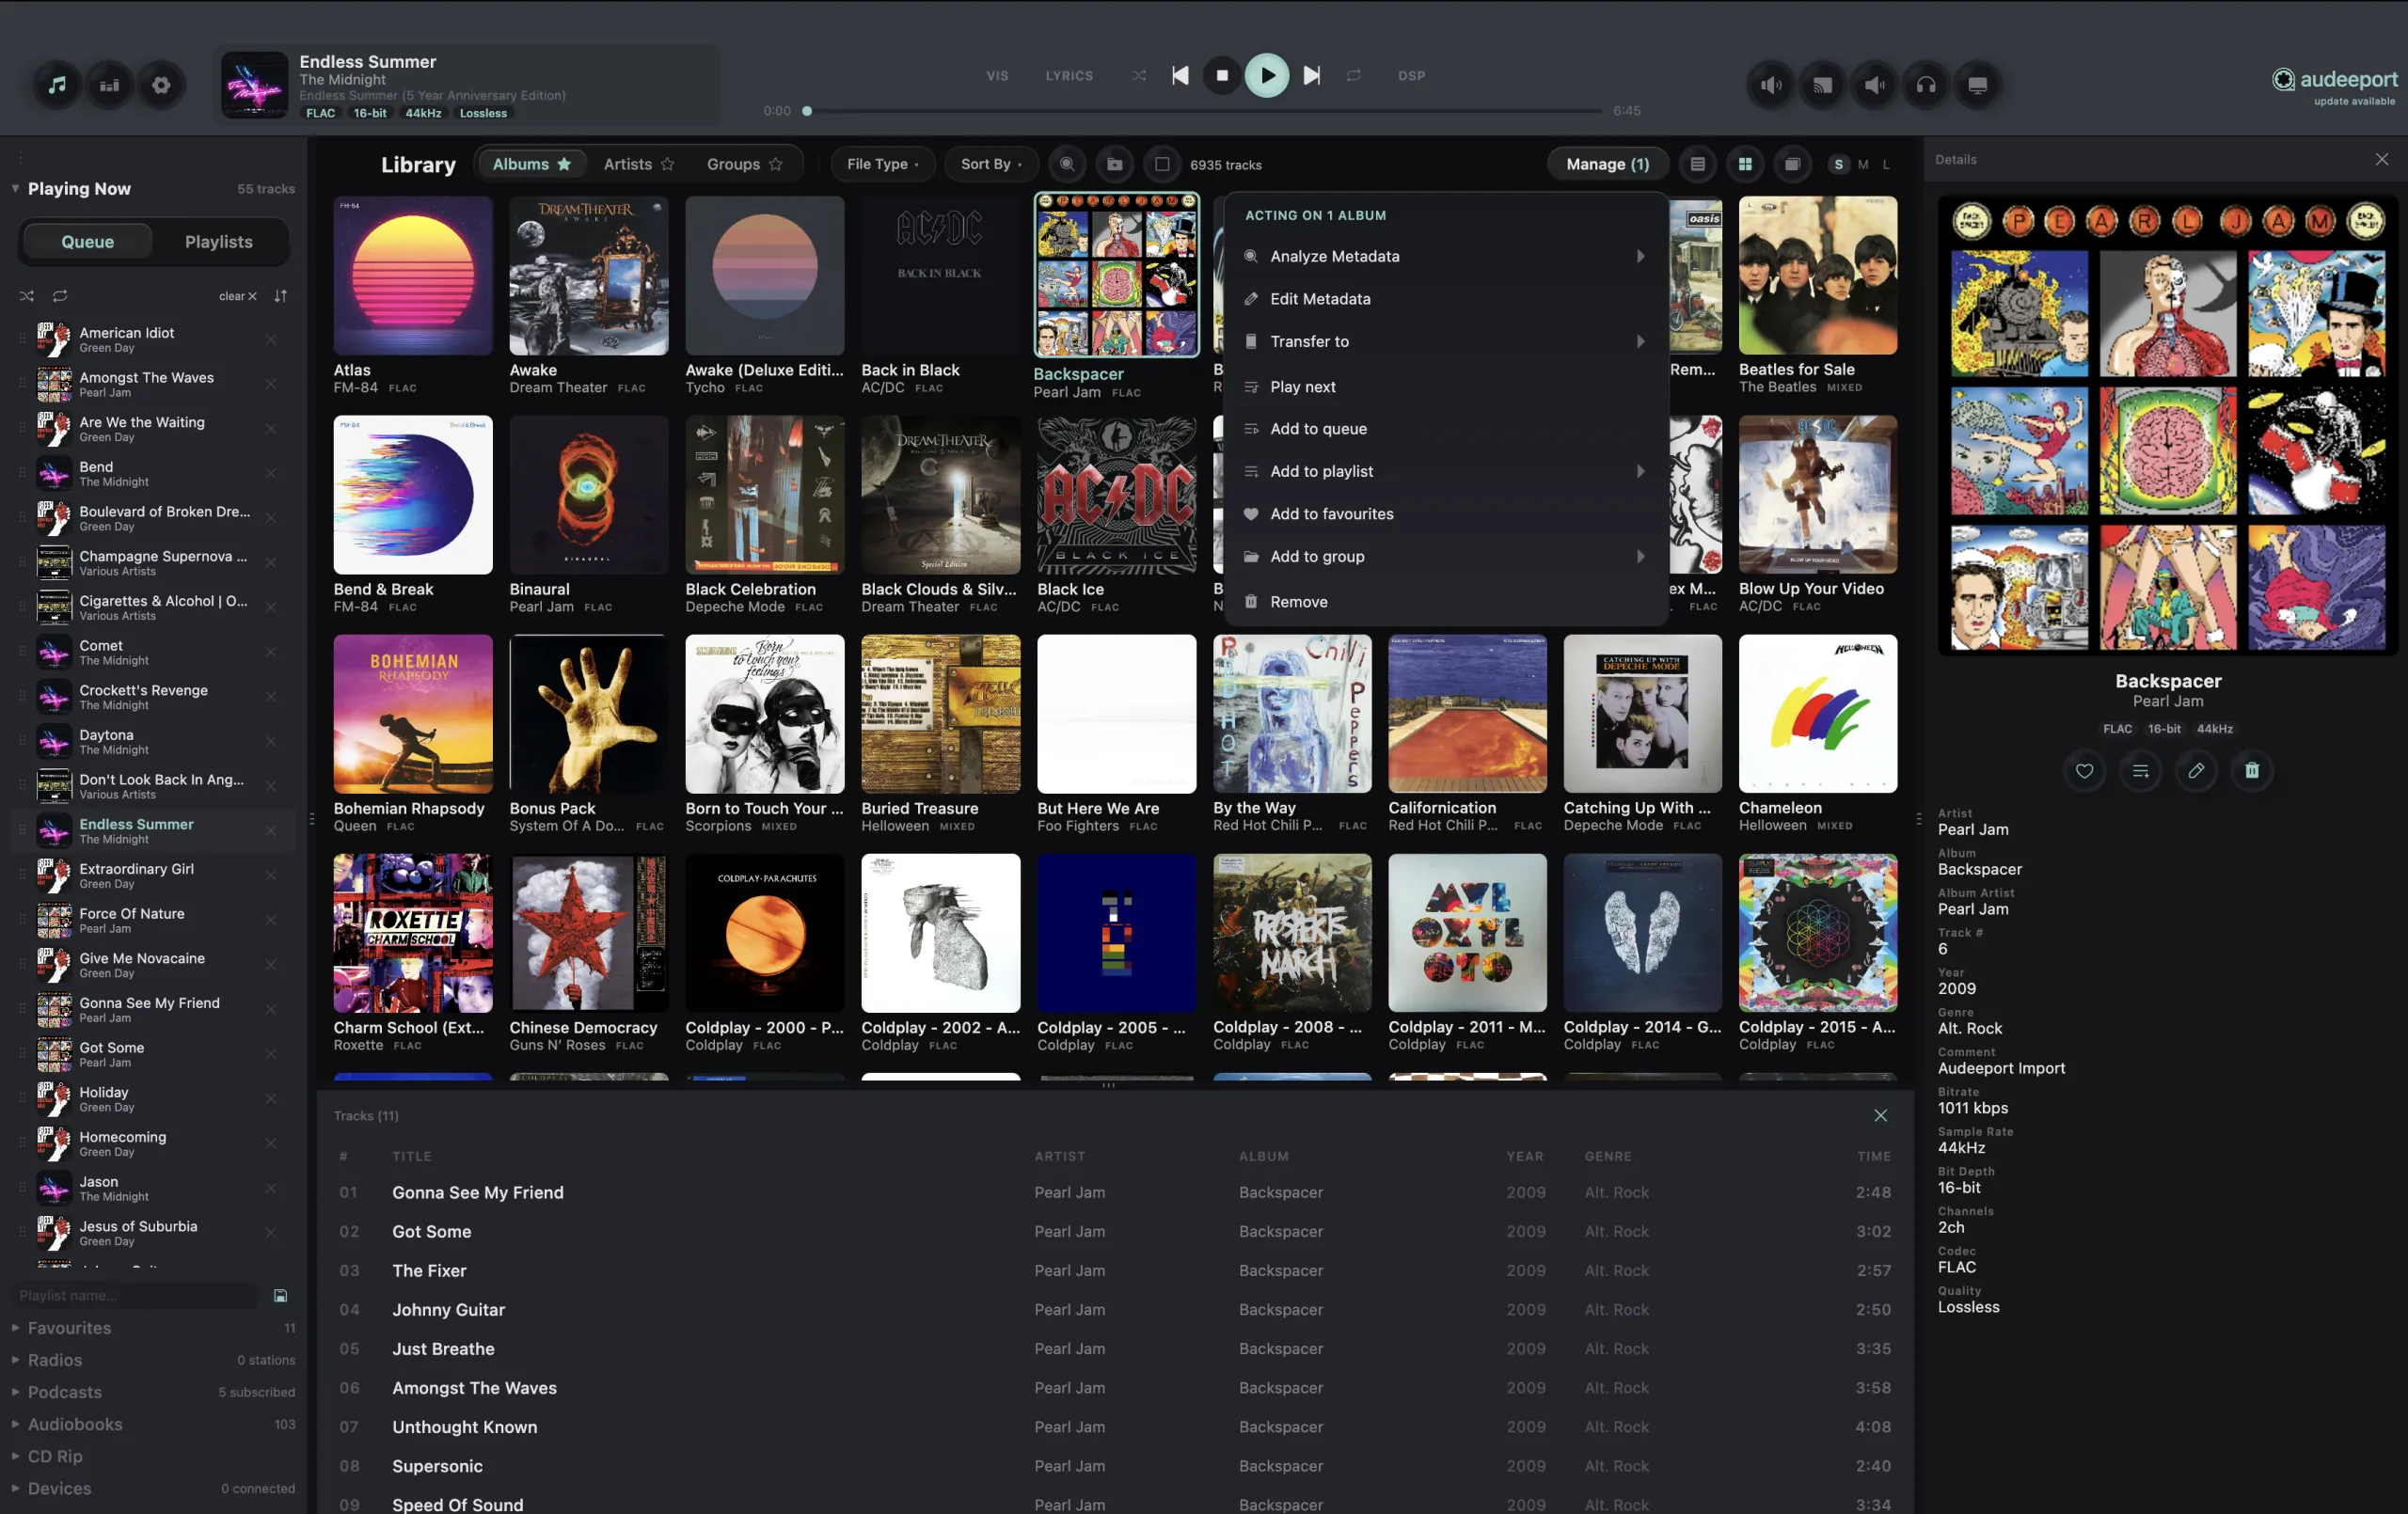Screen dimensions: 2408x1514
Task: Toggle repeat in the player bar
Action: point(1354,75)
